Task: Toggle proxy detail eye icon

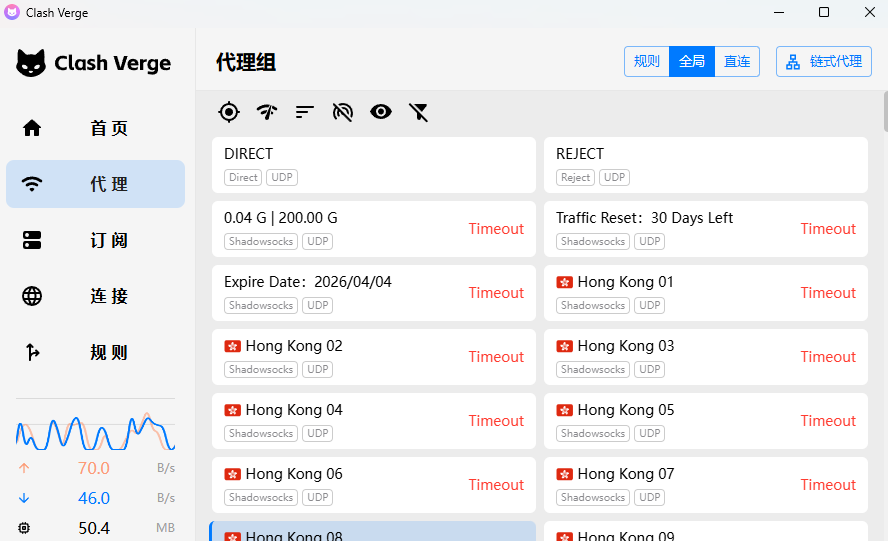Action: pyautogui.click(x=381, y=112)
